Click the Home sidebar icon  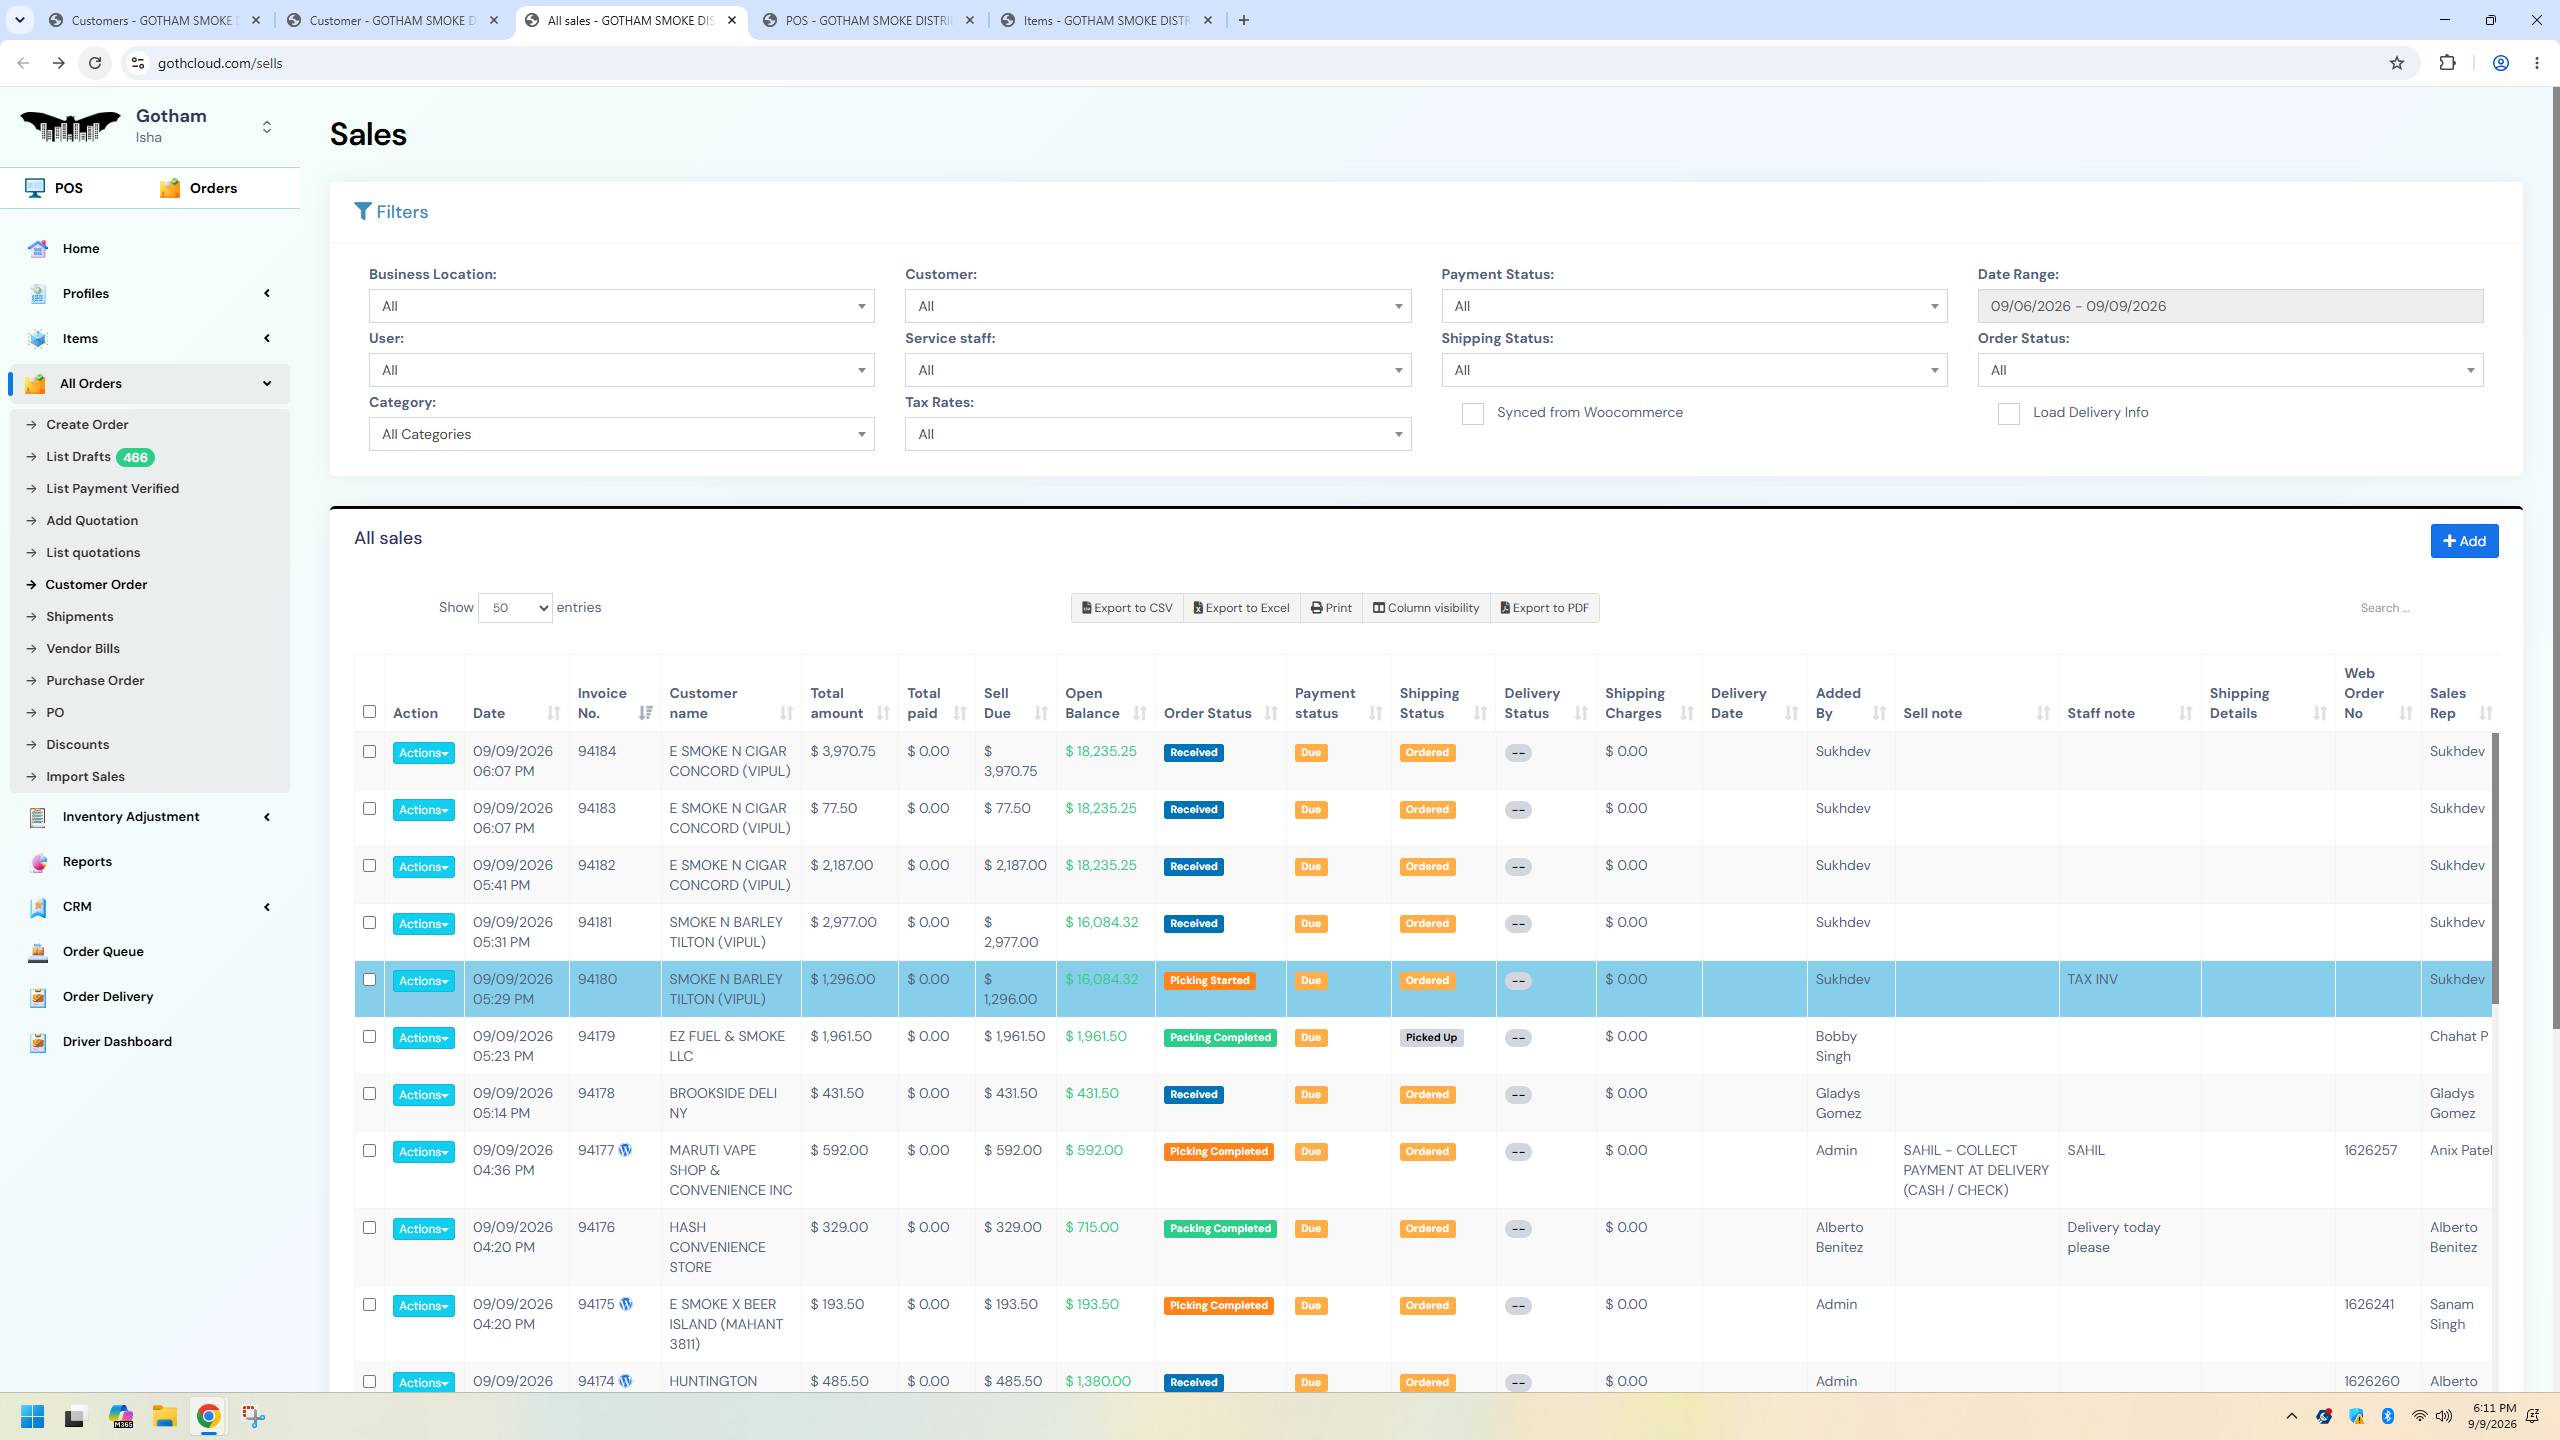click(38, 249)
